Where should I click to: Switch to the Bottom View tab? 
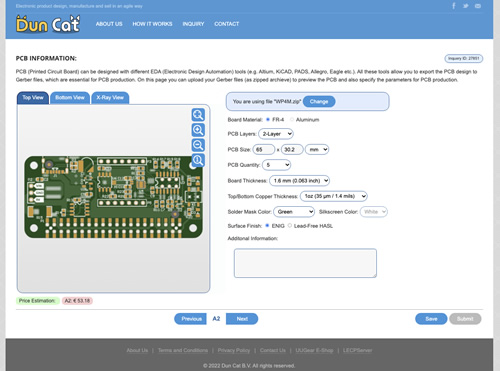[x=70, y=98]
